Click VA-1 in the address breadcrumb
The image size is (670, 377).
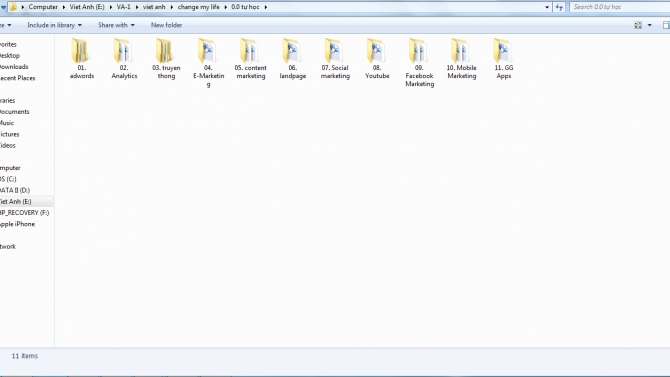[x=123, y=7]
